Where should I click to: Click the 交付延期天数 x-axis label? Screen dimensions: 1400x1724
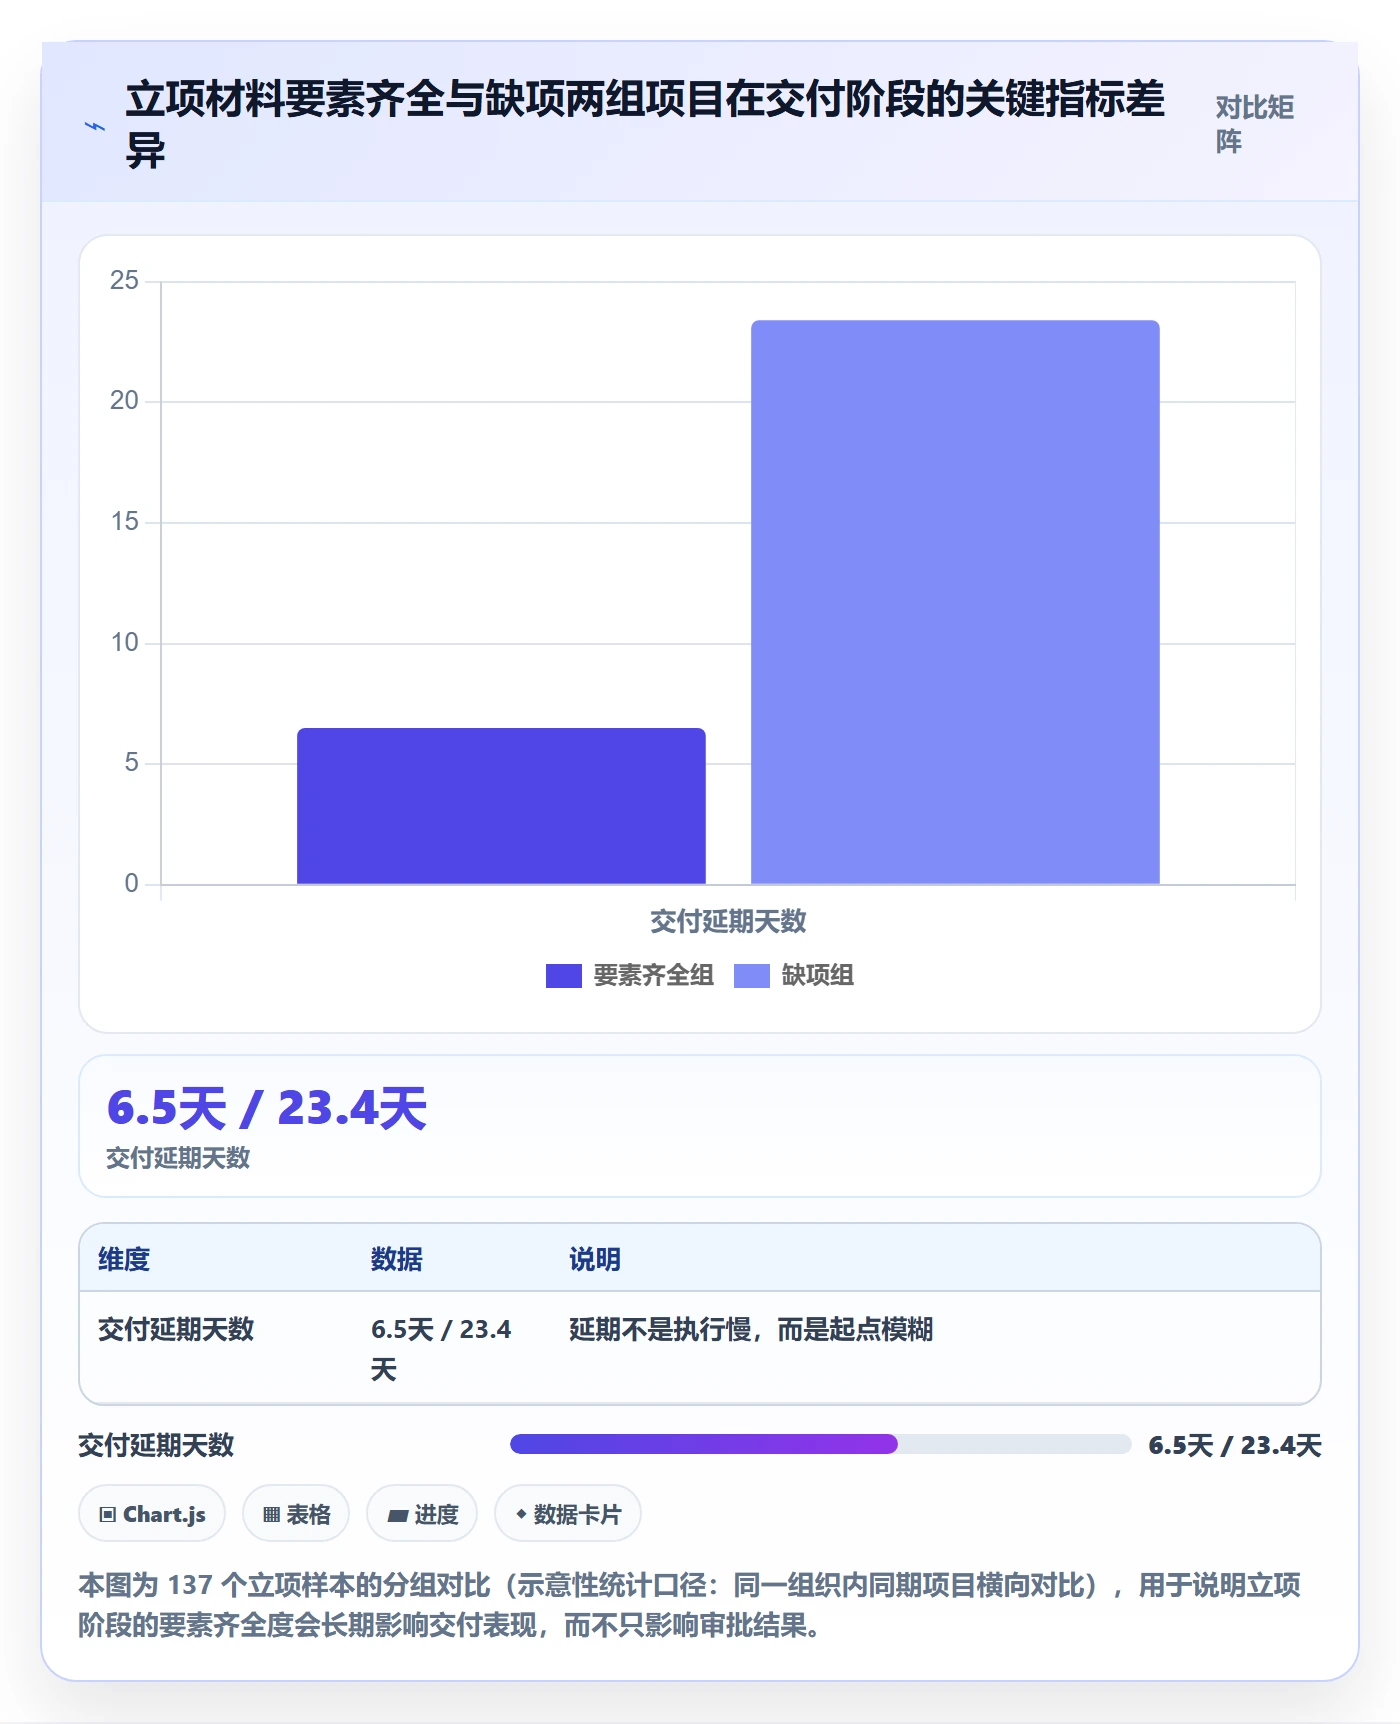(x=728, y=921)
